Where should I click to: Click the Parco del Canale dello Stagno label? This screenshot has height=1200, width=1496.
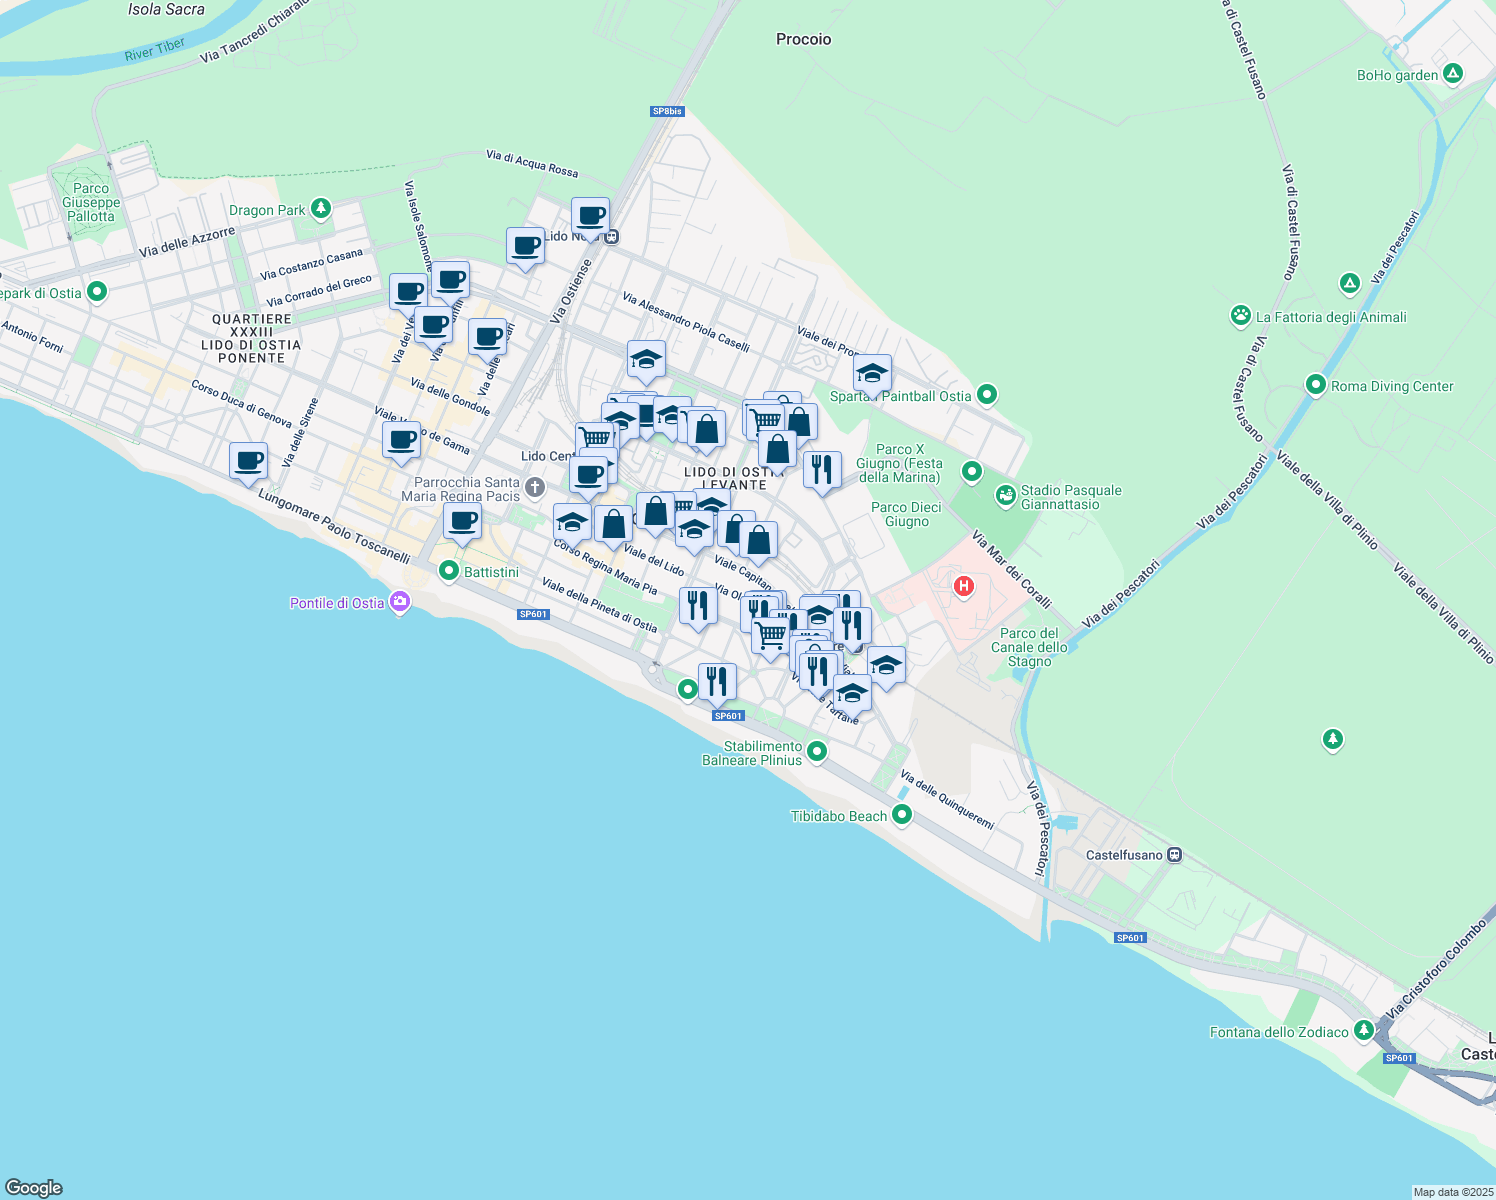[x=1029, y=647]
